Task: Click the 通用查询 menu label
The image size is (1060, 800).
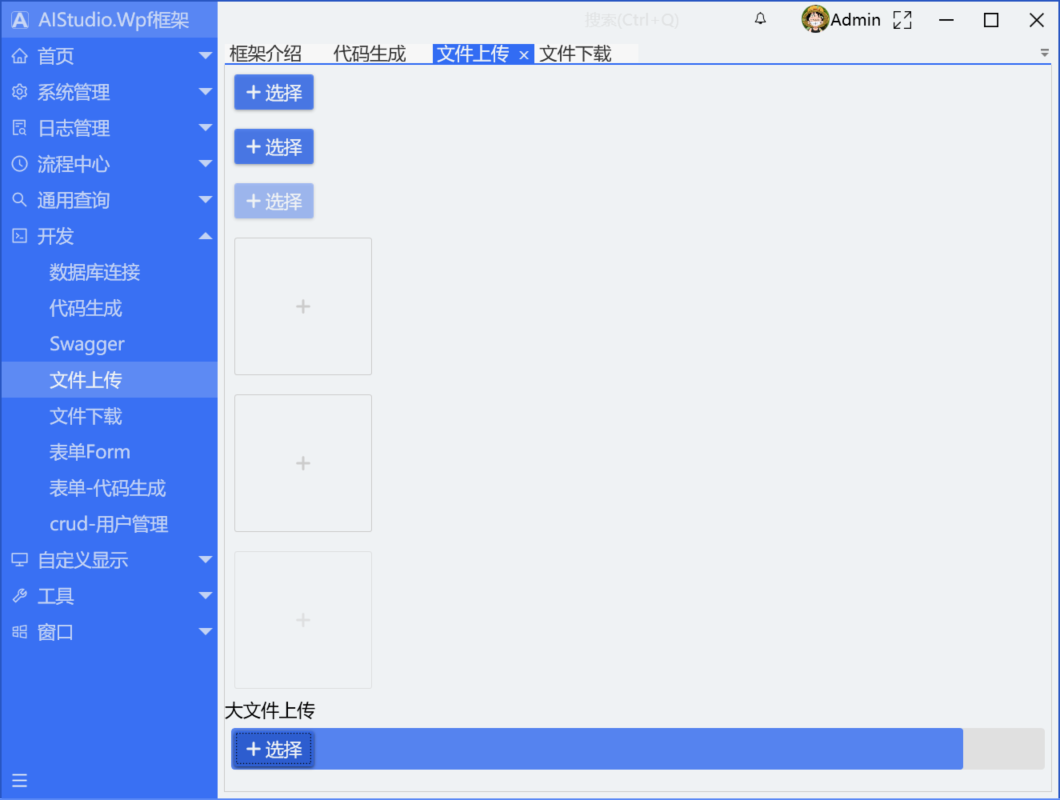Action: pos(74,199)
